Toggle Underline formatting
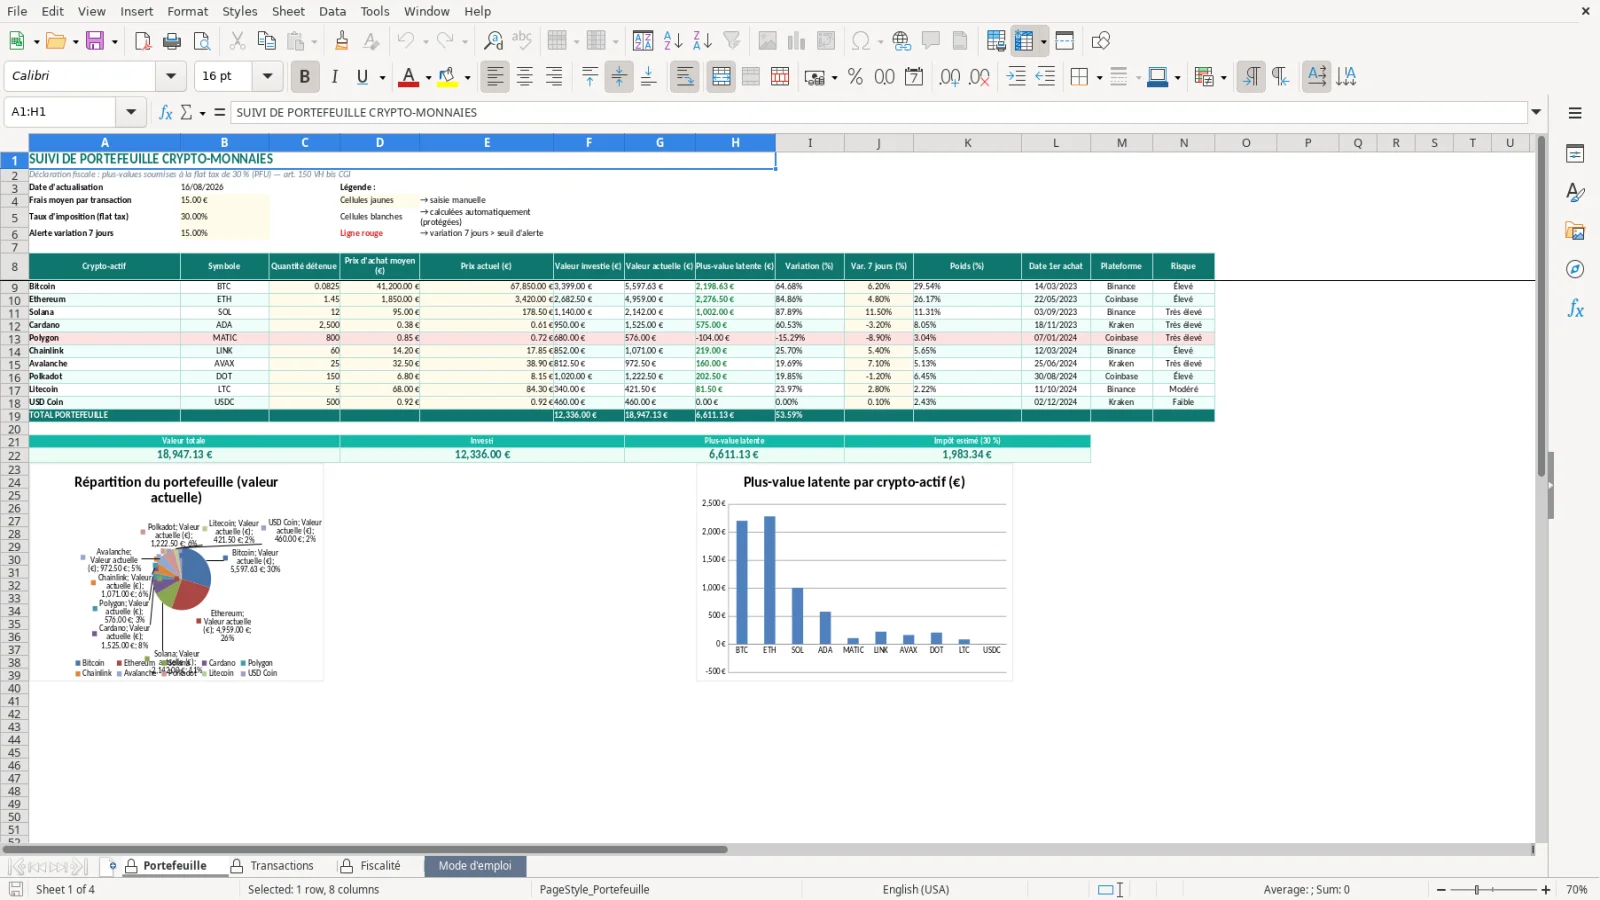Image resolution: width=1600 pixels, height=900 pixels. click(362, 77)
